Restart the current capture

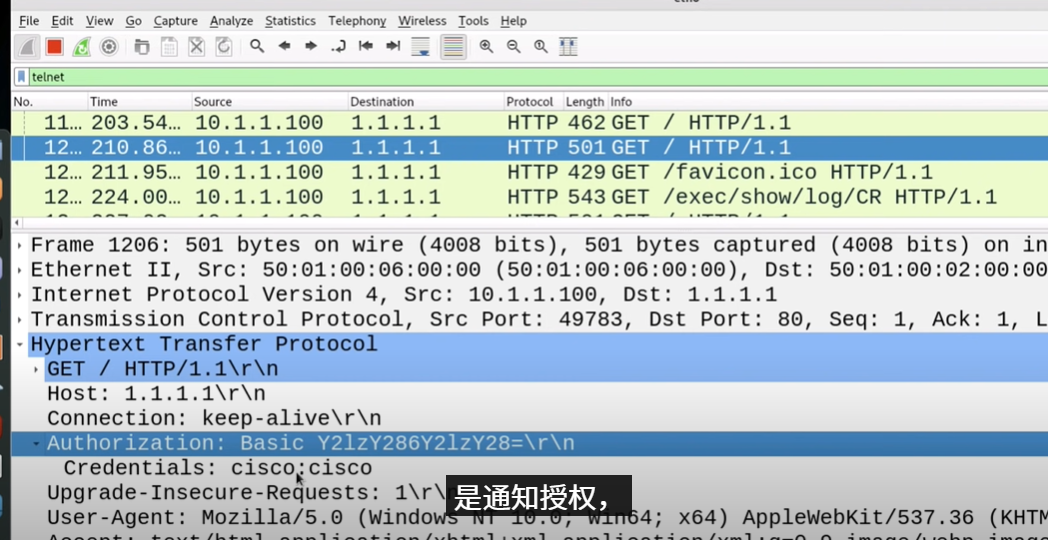pos(82,47)
